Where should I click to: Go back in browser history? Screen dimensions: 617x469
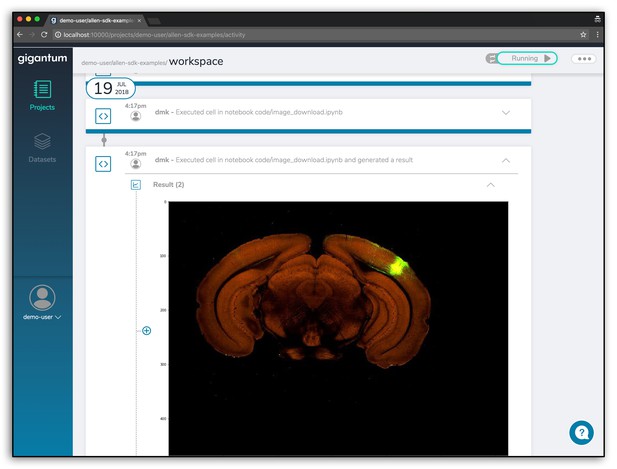[x=20, y=35]
